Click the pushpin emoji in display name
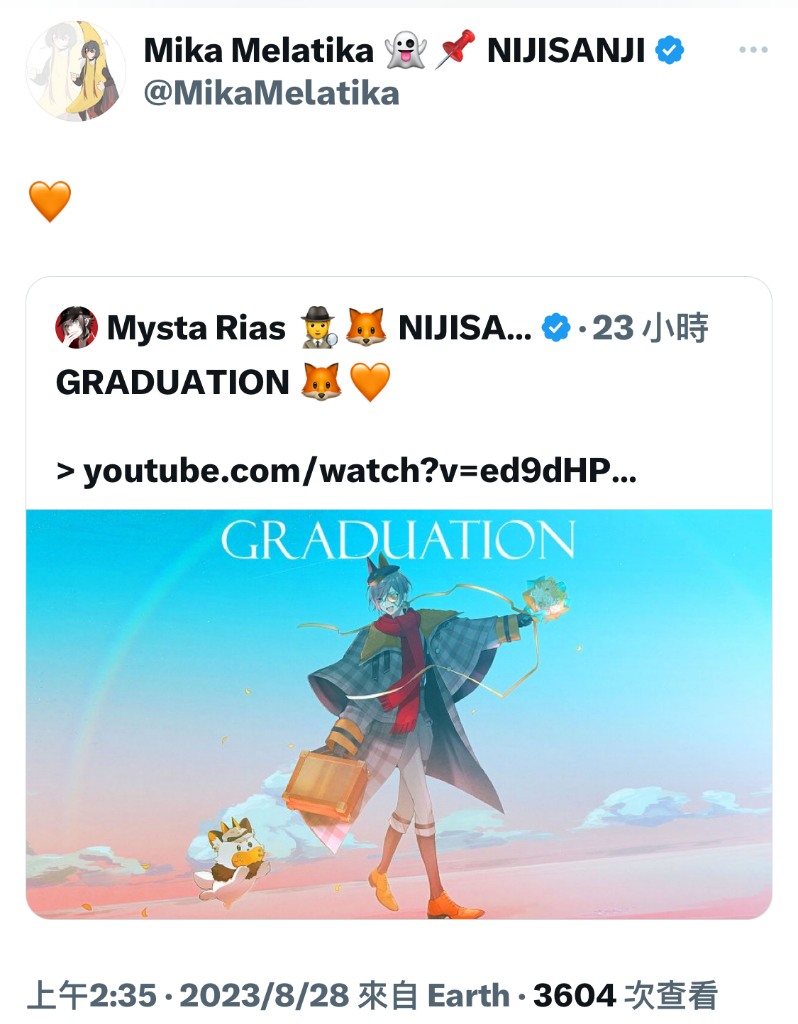 pyautogui.click(x=455, y=49)
